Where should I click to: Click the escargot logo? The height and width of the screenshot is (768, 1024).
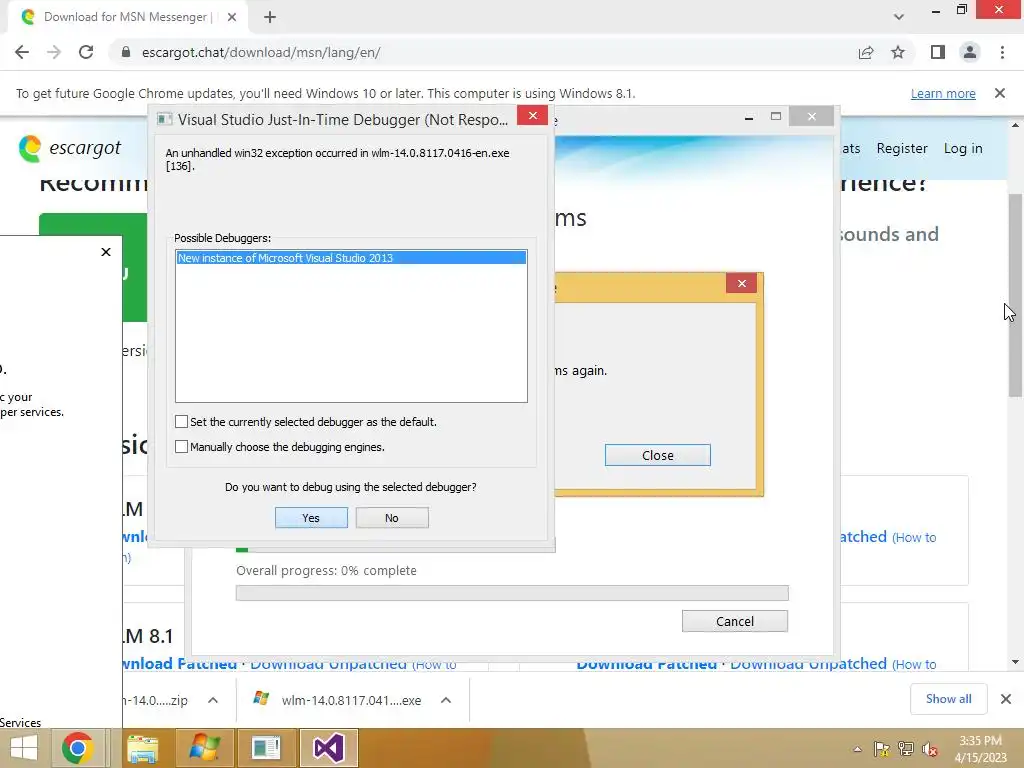point(70,148)
